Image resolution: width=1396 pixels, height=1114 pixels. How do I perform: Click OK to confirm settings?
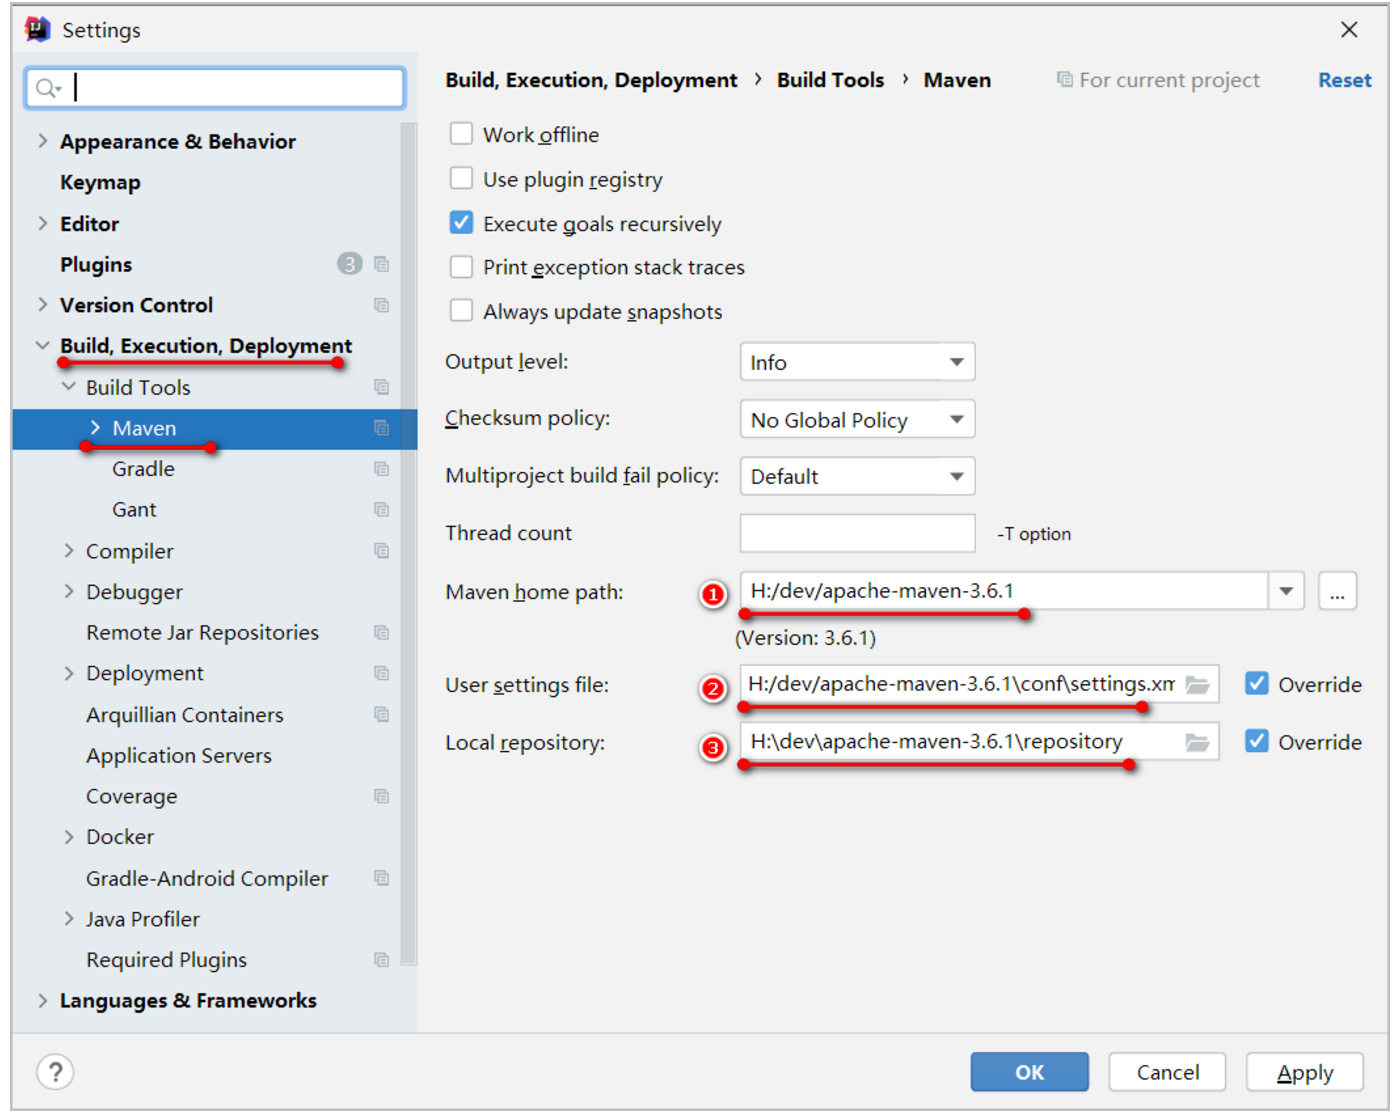[x=1029, y=1072]
